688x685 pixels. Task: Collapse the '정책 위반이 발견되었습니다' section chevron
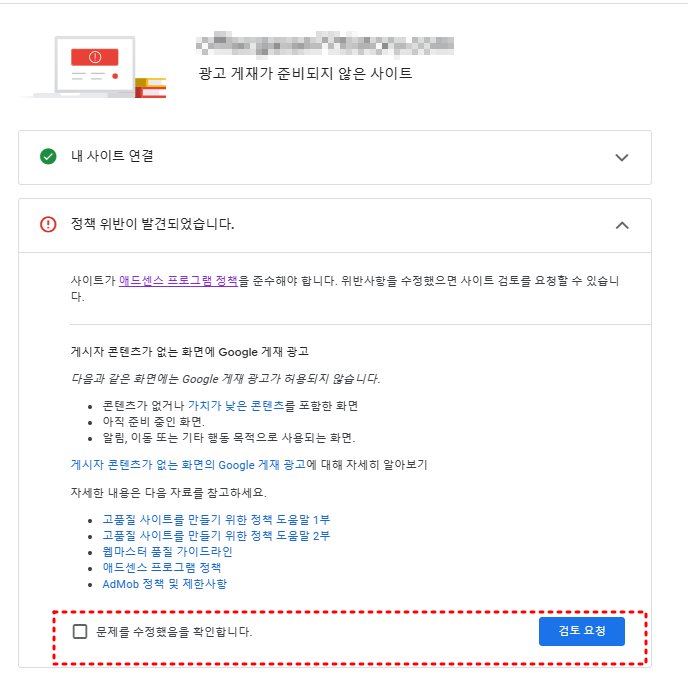click(x=622, y=225)
